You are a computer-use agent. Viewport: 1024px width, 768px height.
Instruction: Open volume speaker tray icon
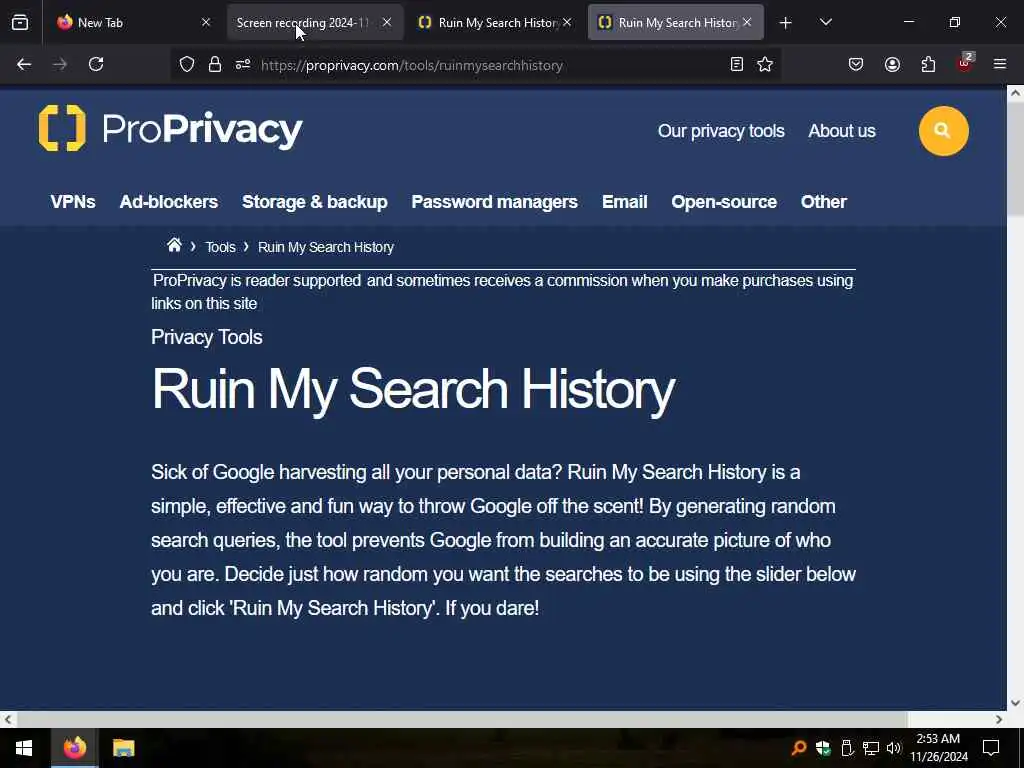(894, 748)
